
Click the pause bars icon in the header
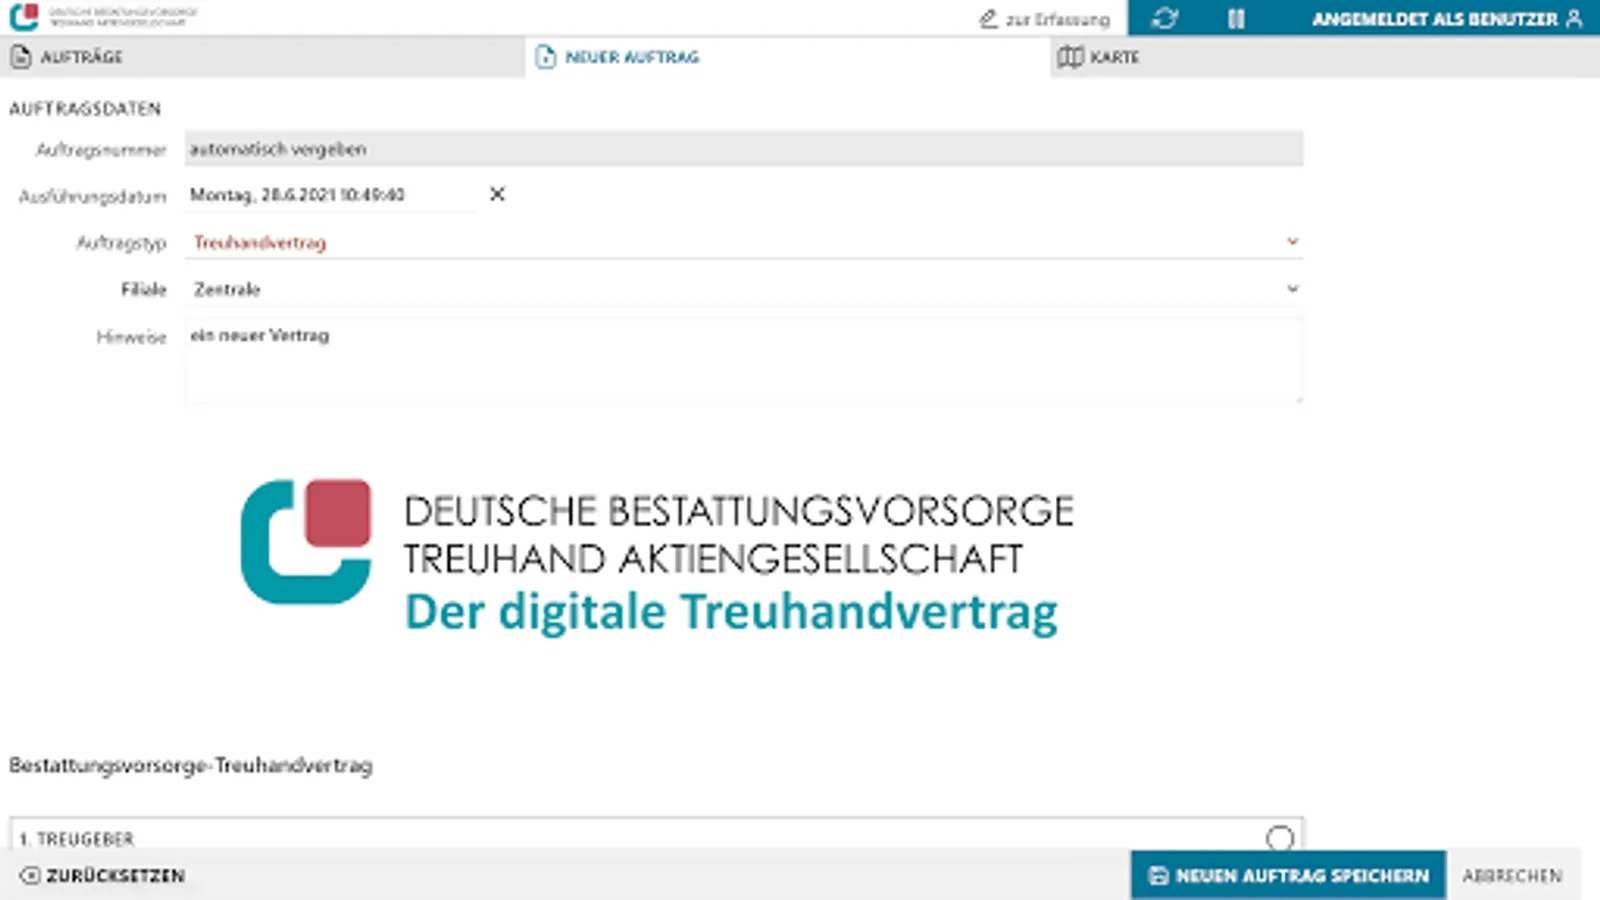pos(1237,18)
